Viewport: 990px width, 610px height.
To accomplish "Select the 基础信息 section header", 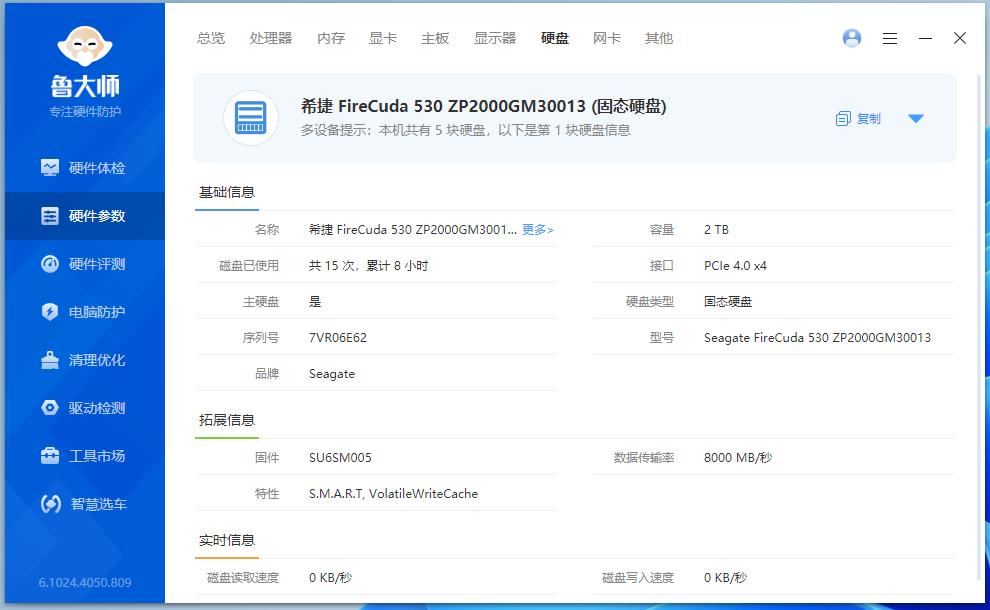I will point(227,193).
